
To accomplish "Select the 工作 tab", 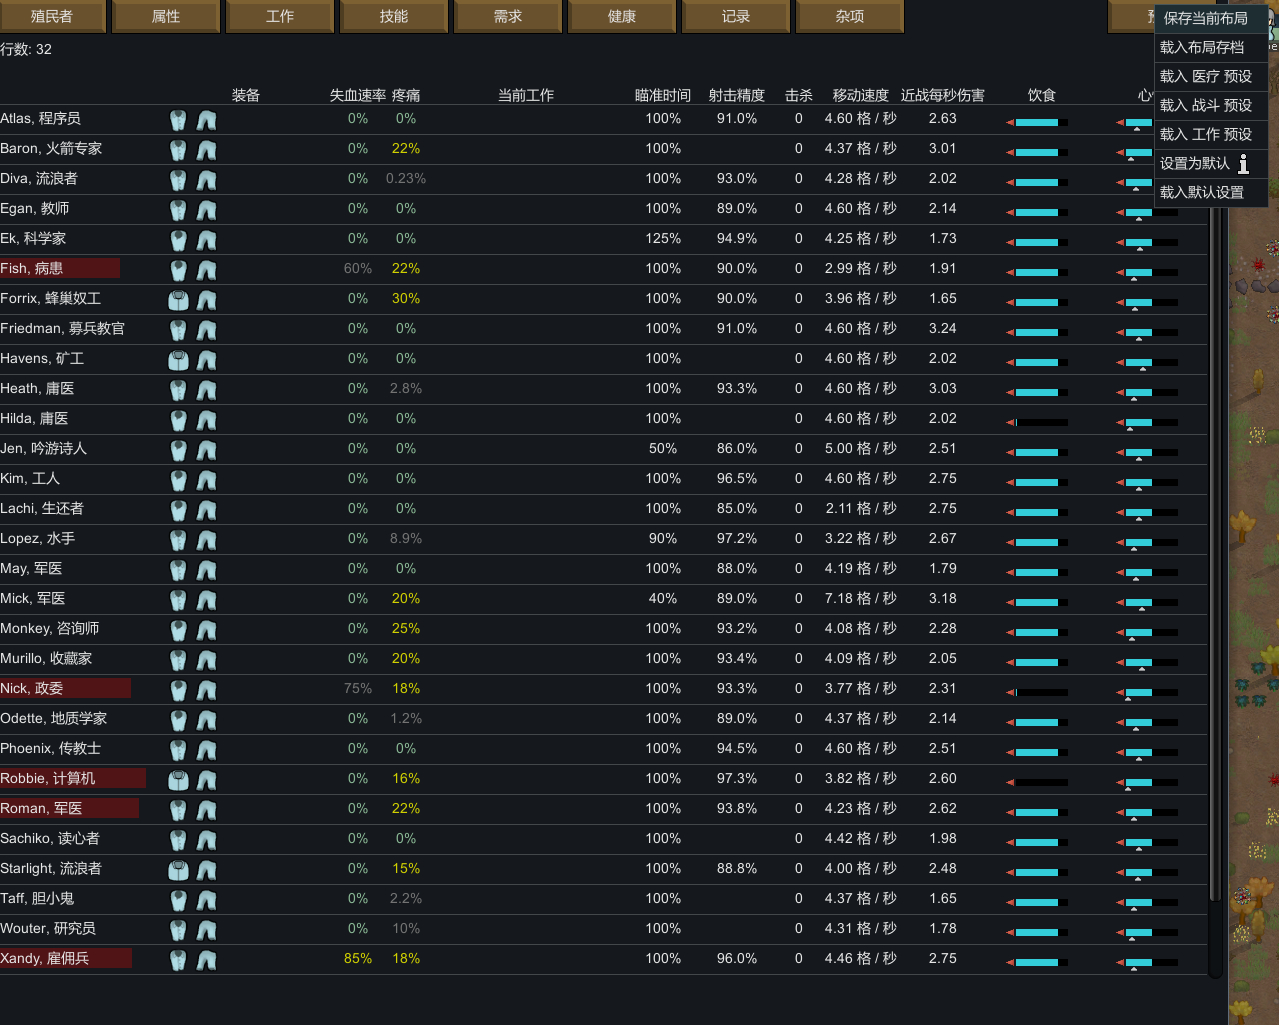I will (280, 17).
